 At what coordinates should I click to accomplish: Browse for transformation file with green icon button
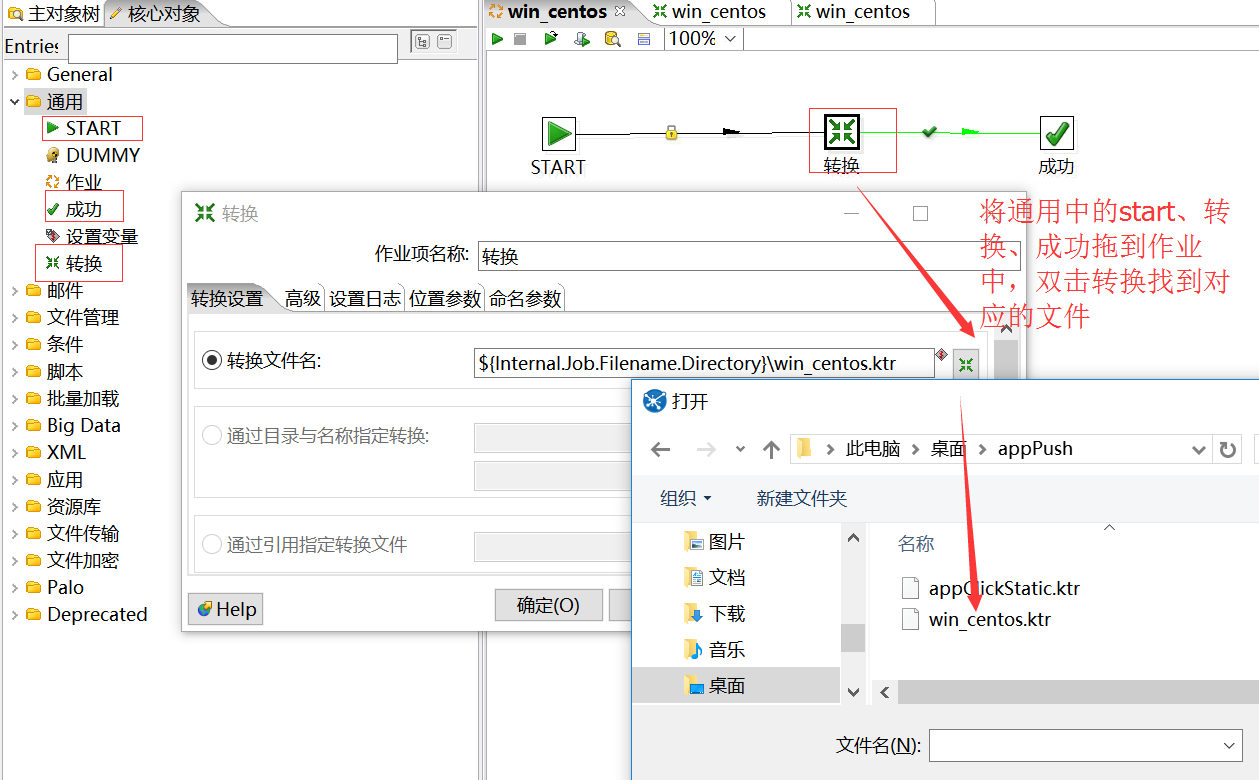pyautogui.click(x=965, y=365)
